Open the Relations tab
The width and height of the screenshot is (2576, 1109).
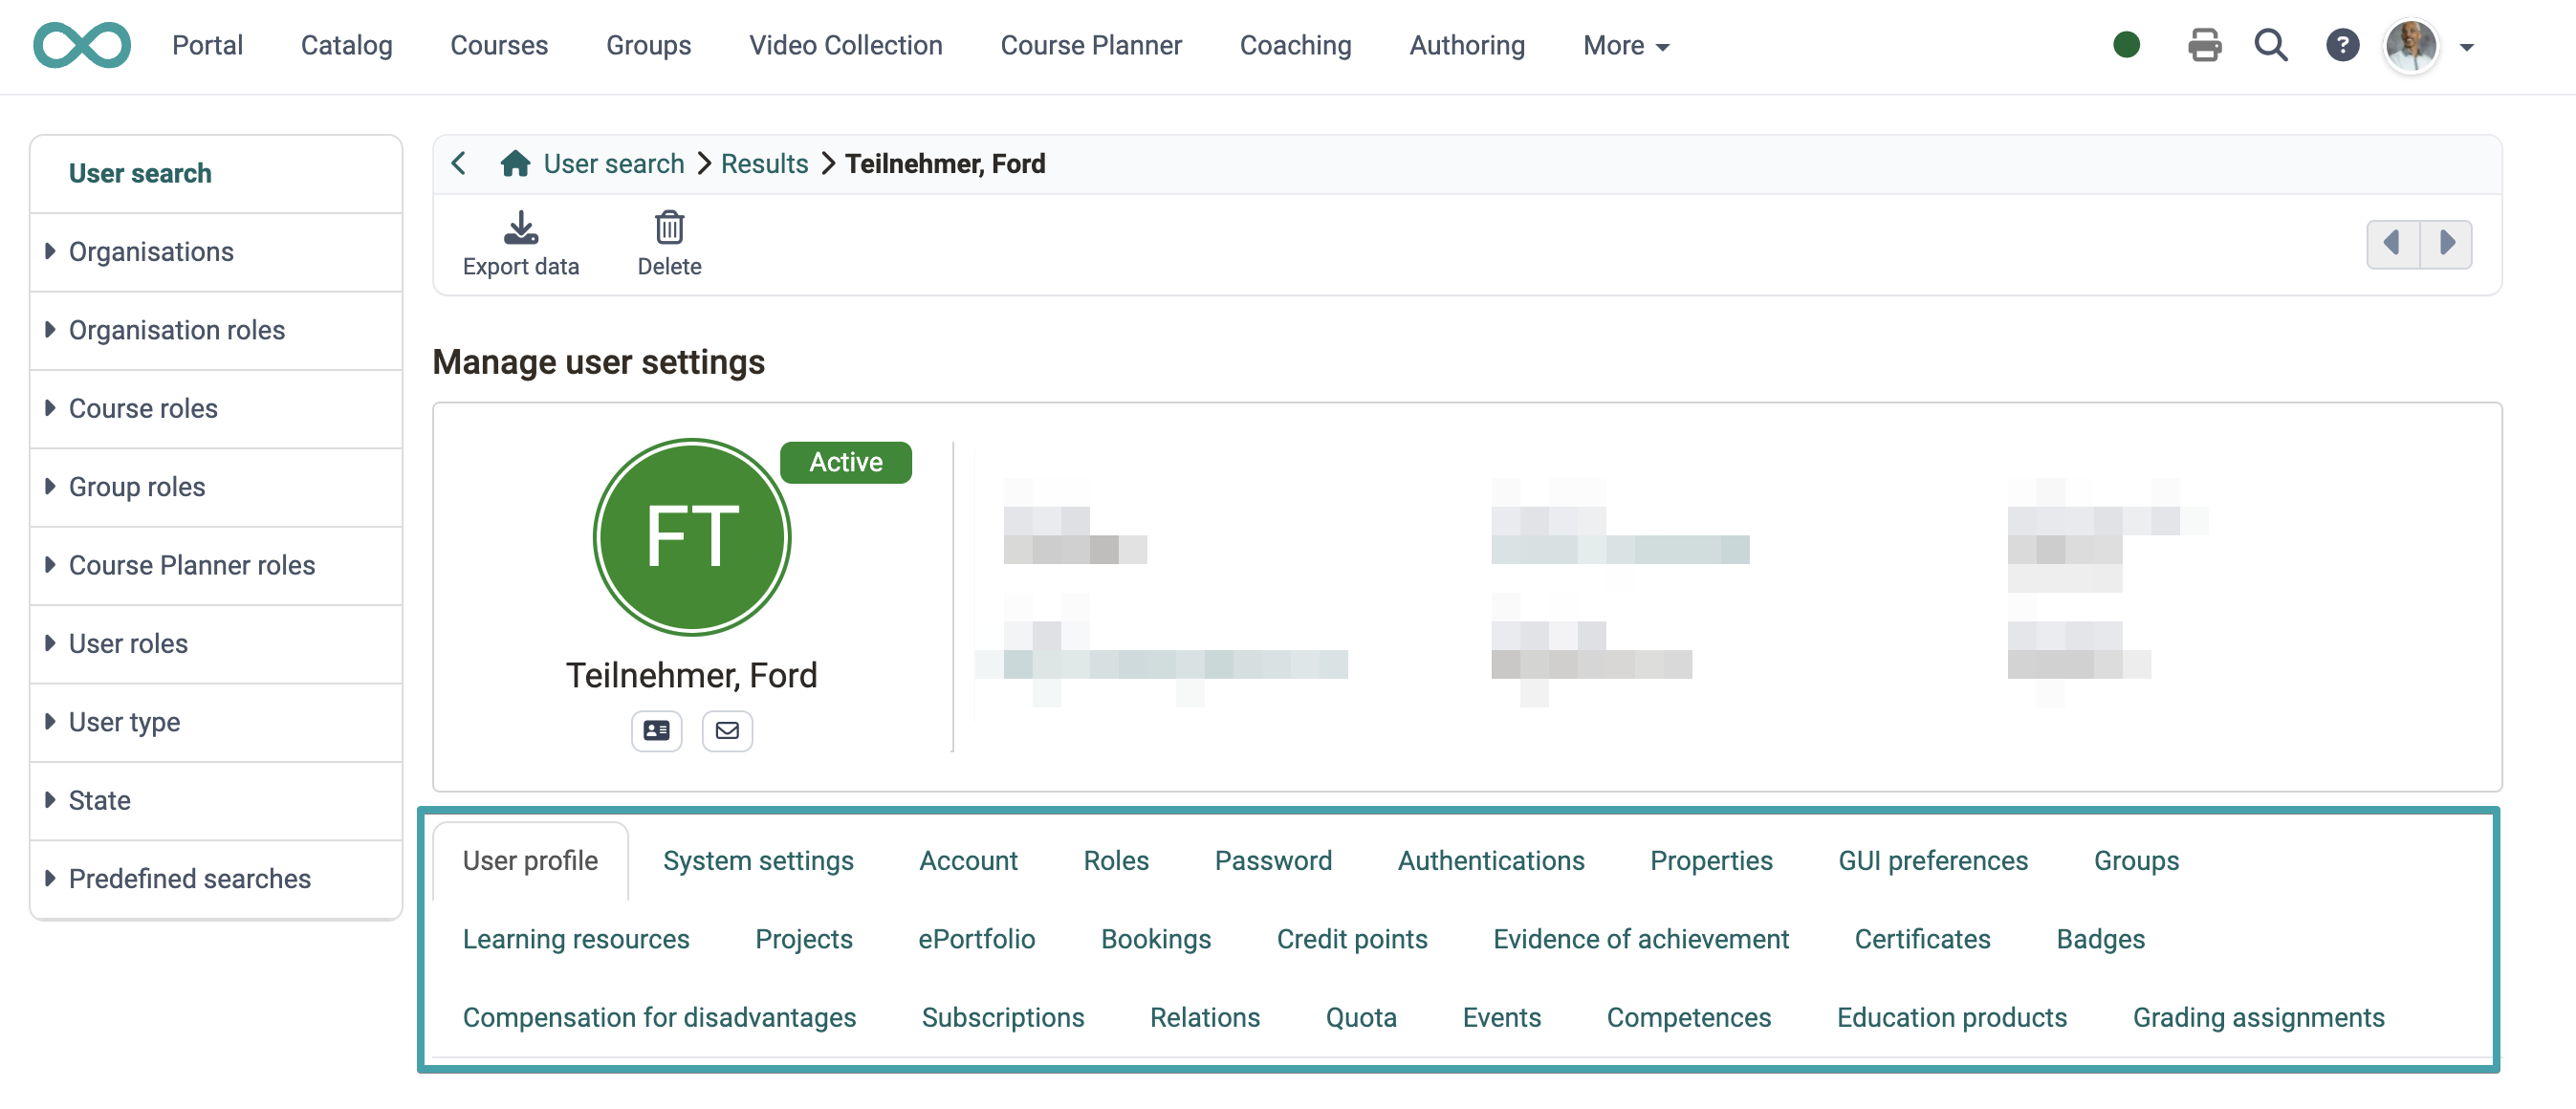1205,1017
